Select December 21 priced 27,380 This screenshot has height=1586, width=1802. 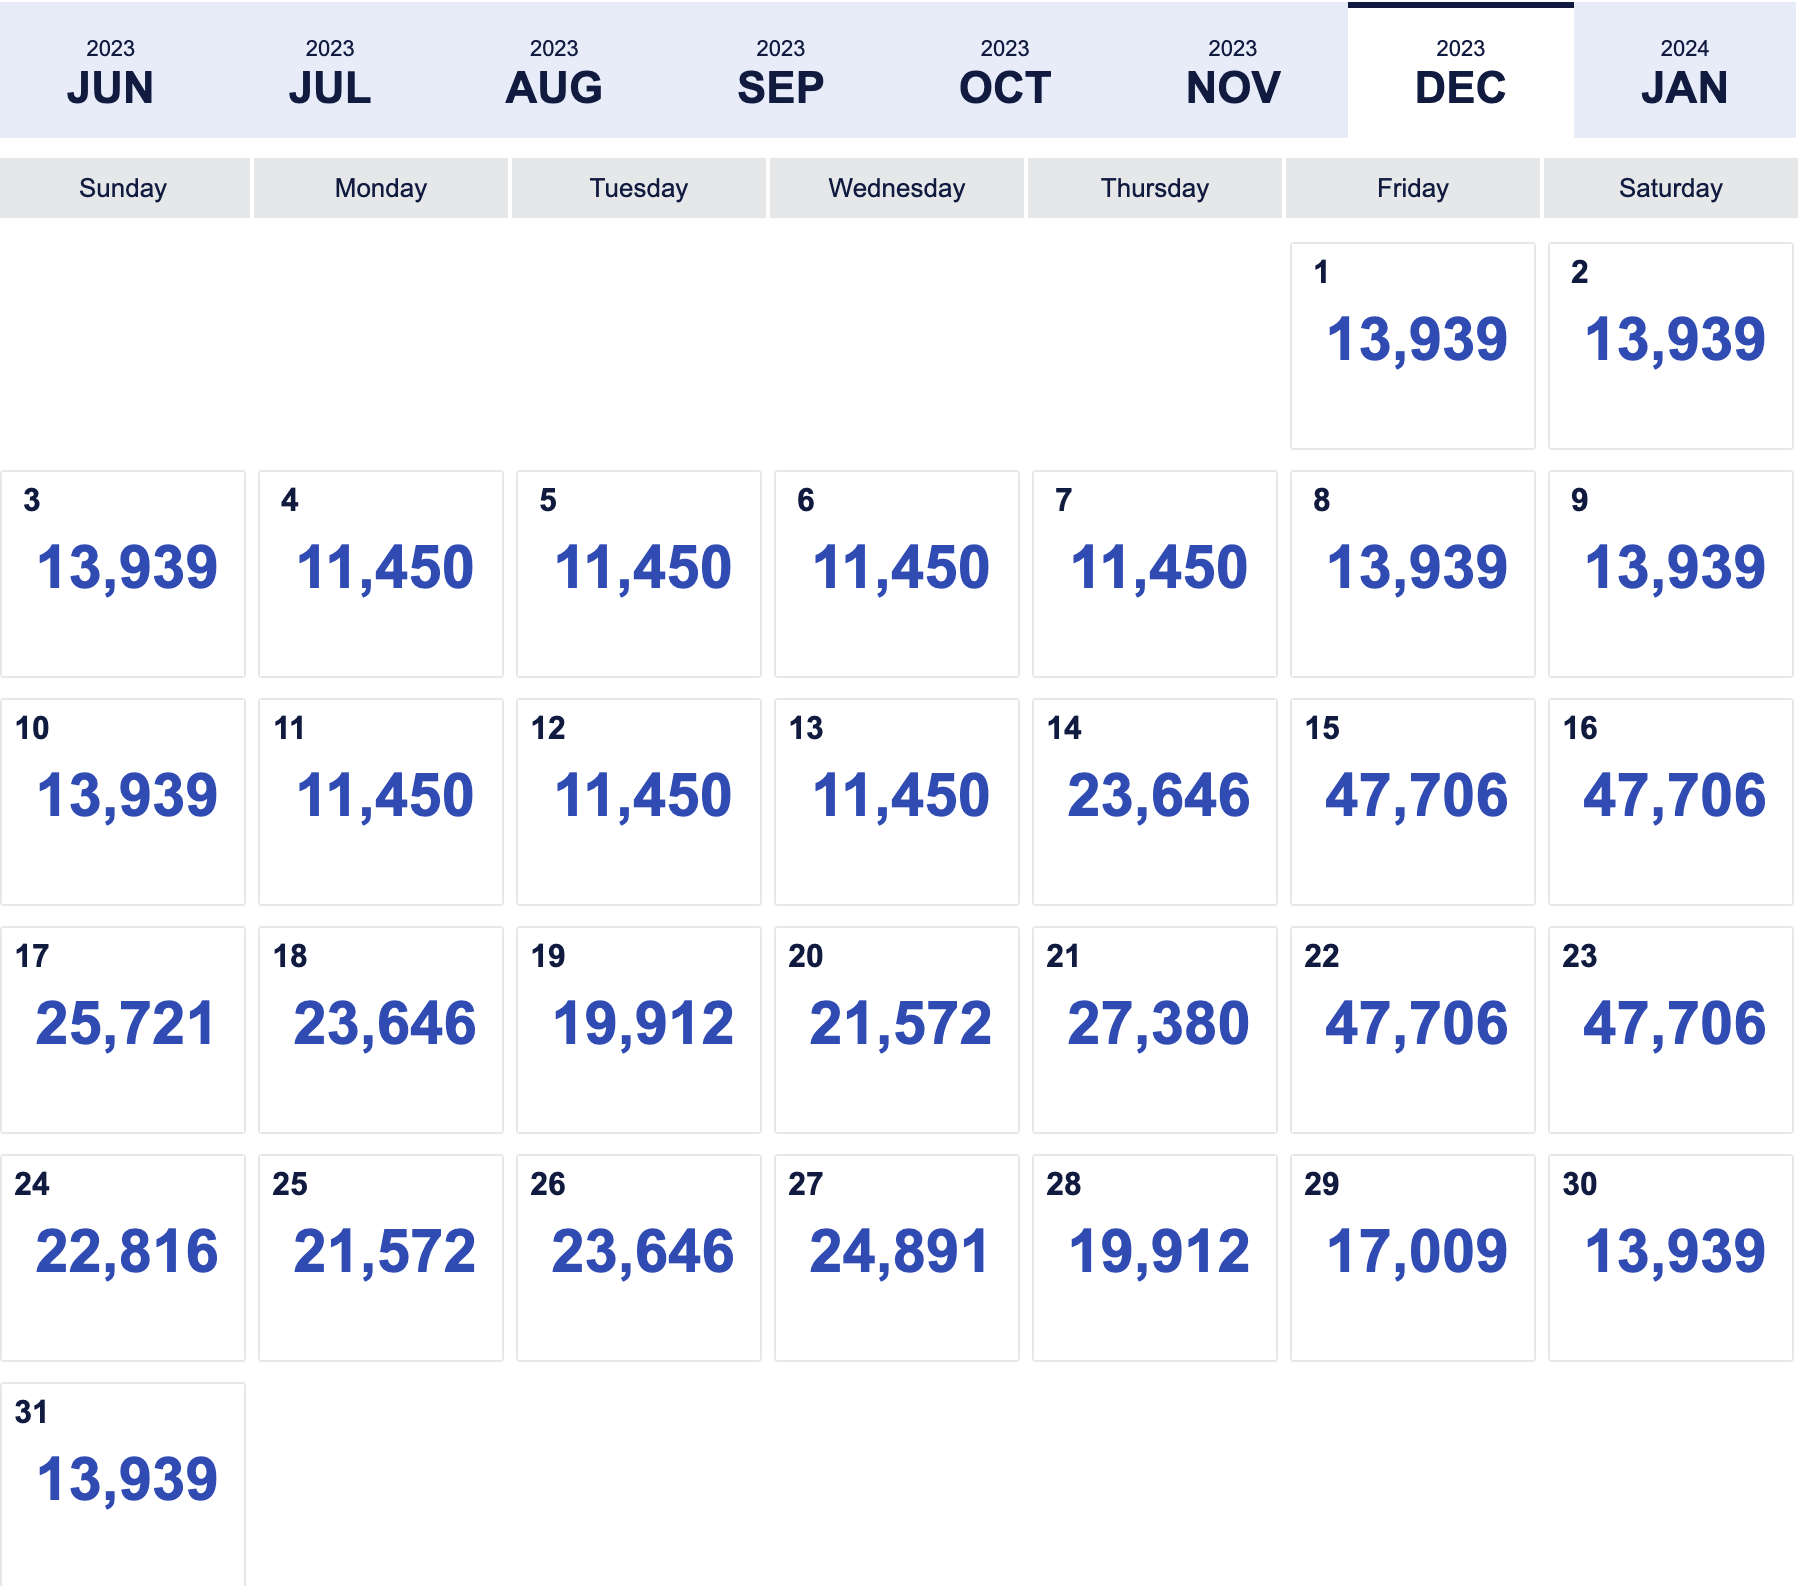[x=1155, y=1030]
